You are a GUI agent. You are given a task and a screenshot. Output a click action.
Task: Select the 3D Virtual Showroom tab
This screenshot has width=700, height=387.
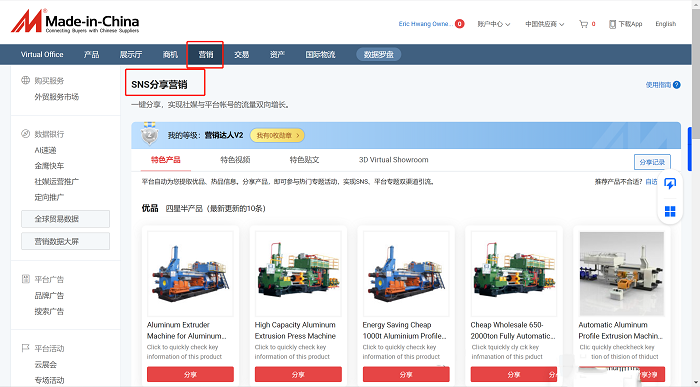pos(393,160)
